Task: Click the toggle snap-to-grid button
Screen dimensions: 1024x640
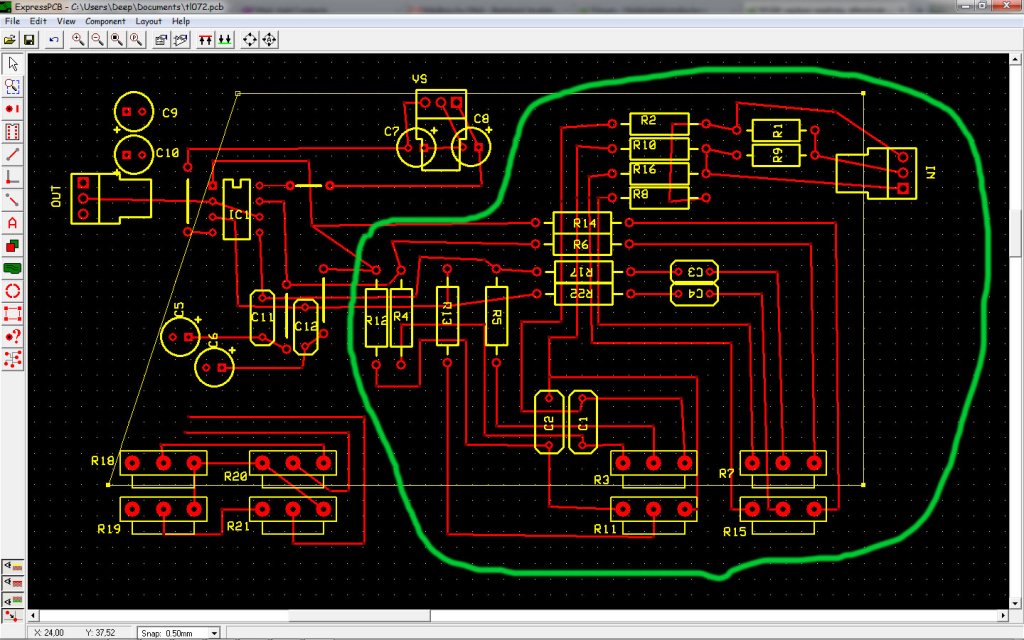Action: pyautogui.click(x=12, y=615)
